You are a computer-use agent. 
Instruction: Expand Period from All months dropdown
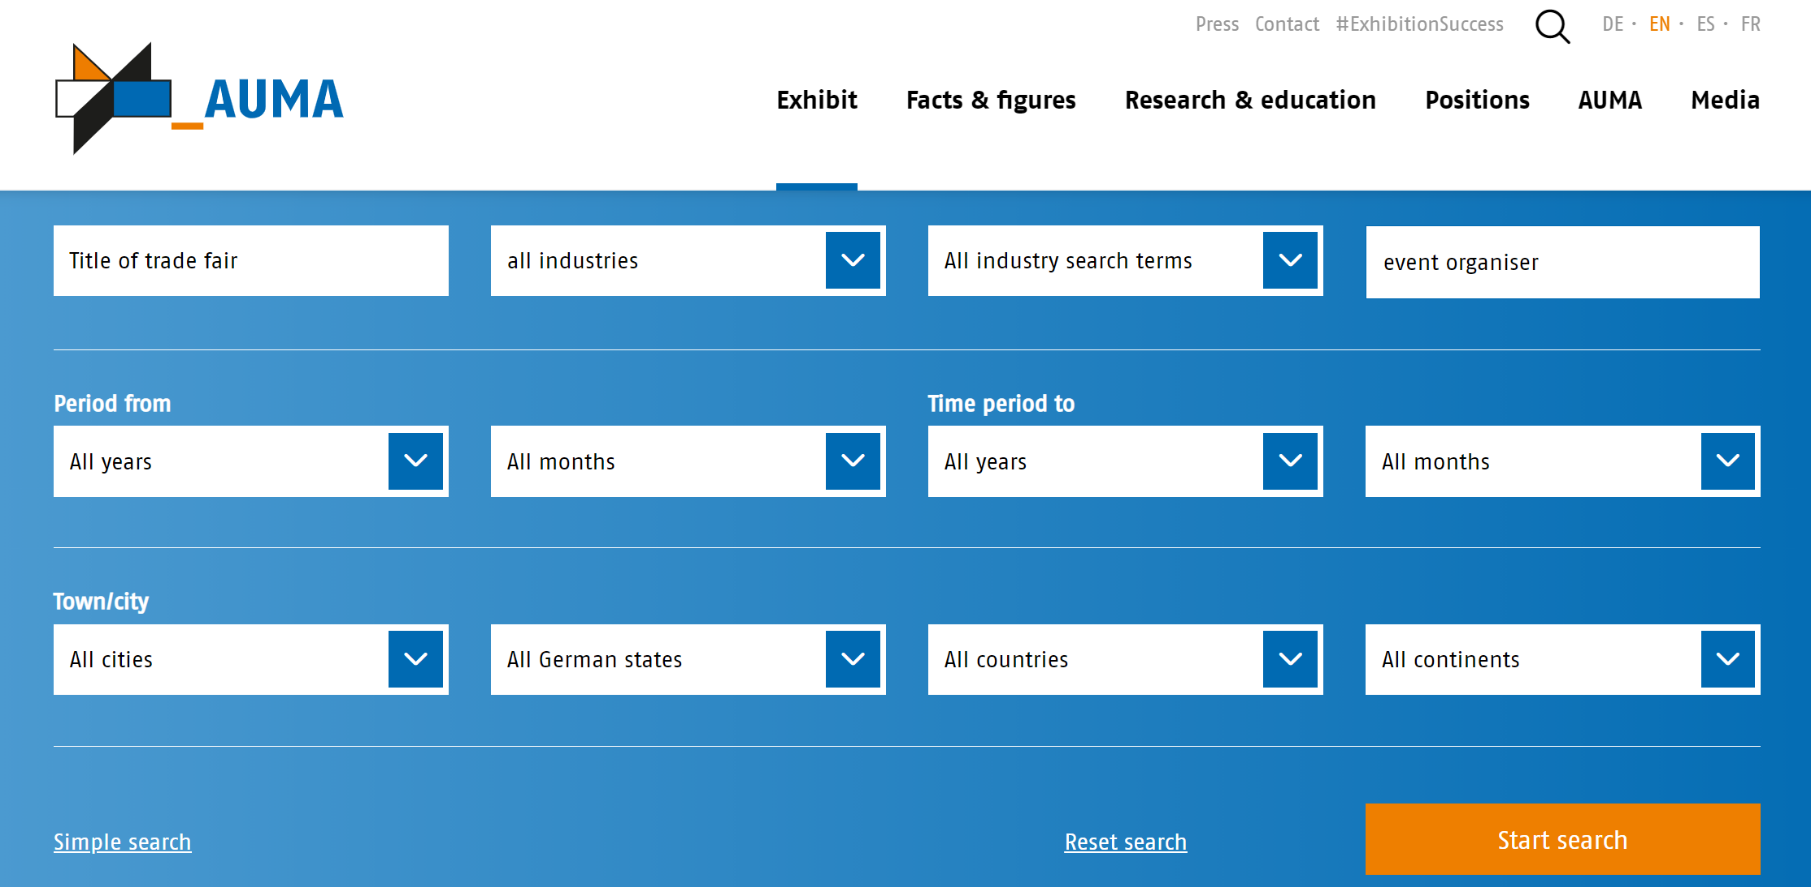point(688,461)
